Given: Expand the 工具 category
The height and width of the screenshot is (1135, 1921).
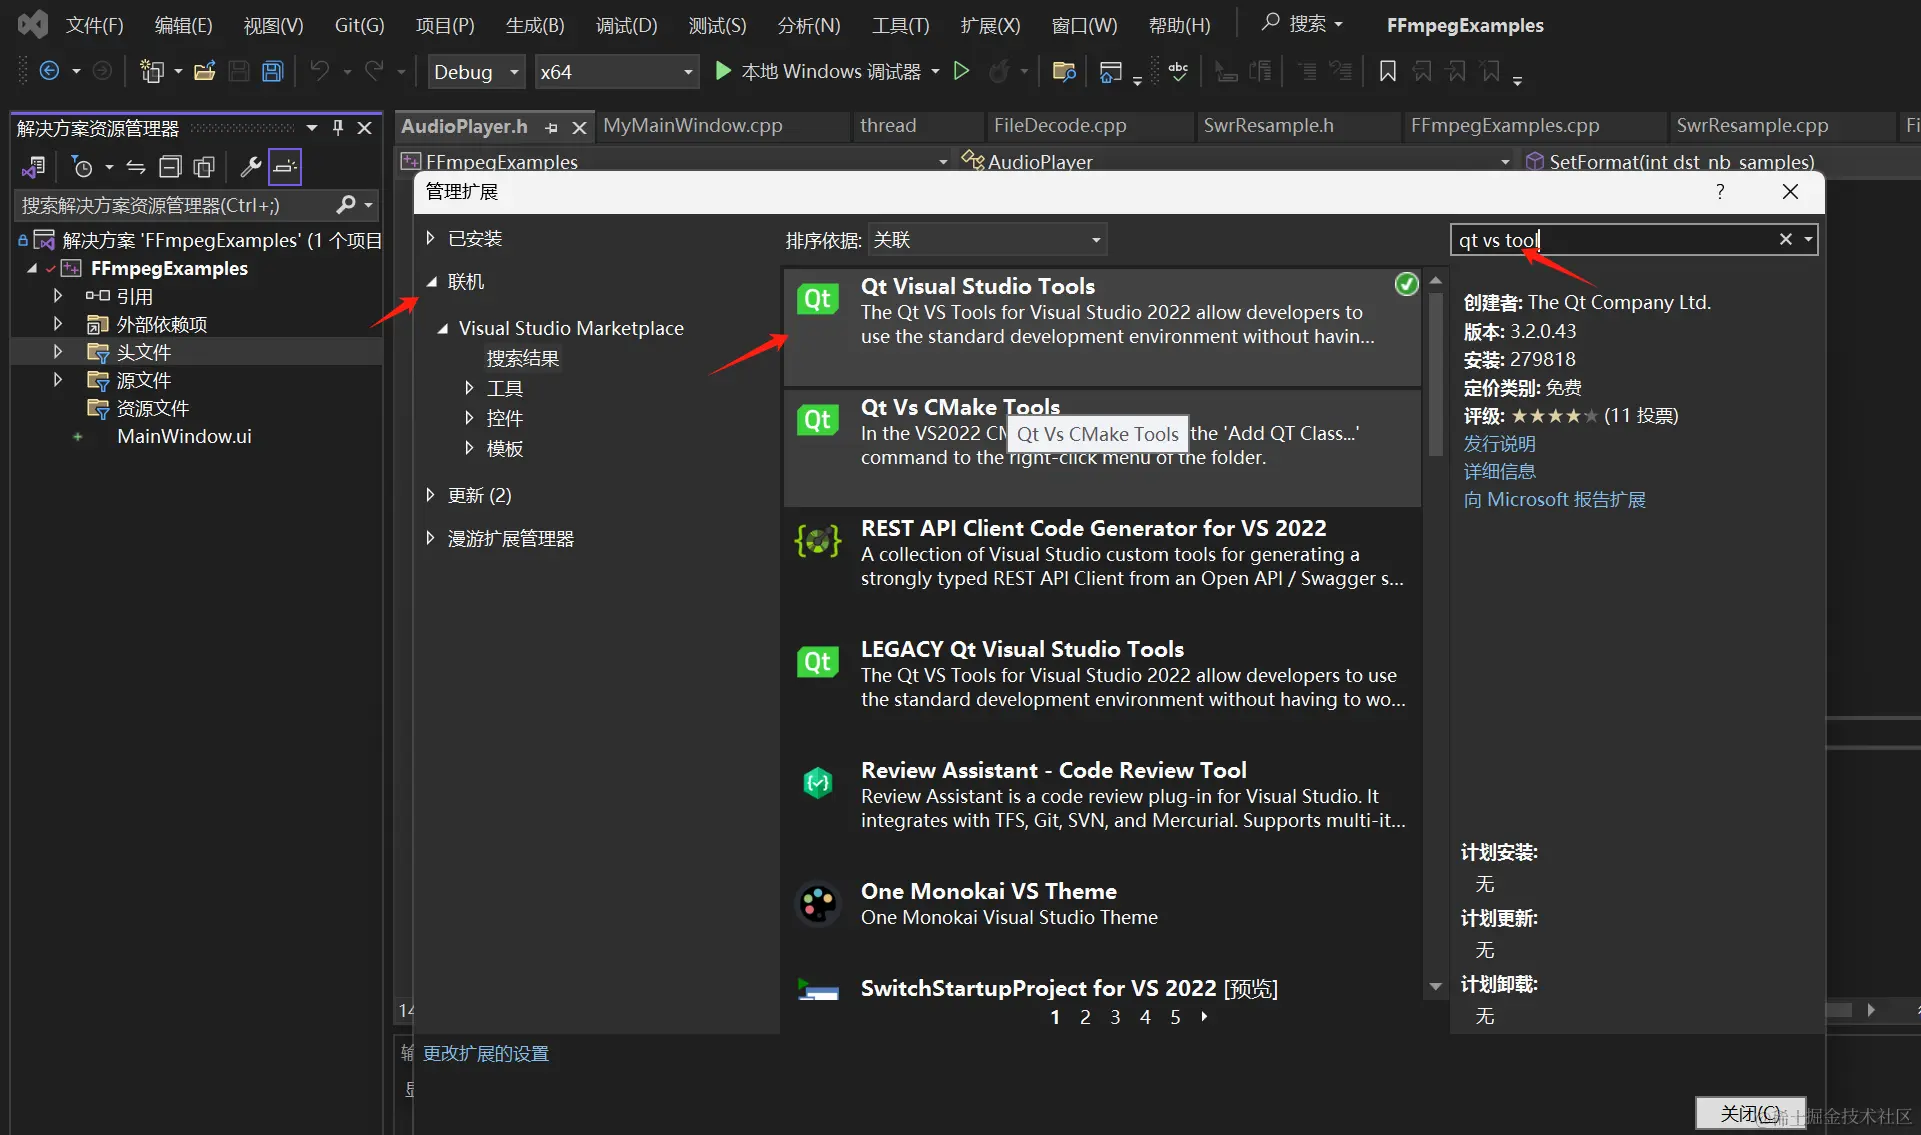Looking at the screenshot, I should 469,388.
